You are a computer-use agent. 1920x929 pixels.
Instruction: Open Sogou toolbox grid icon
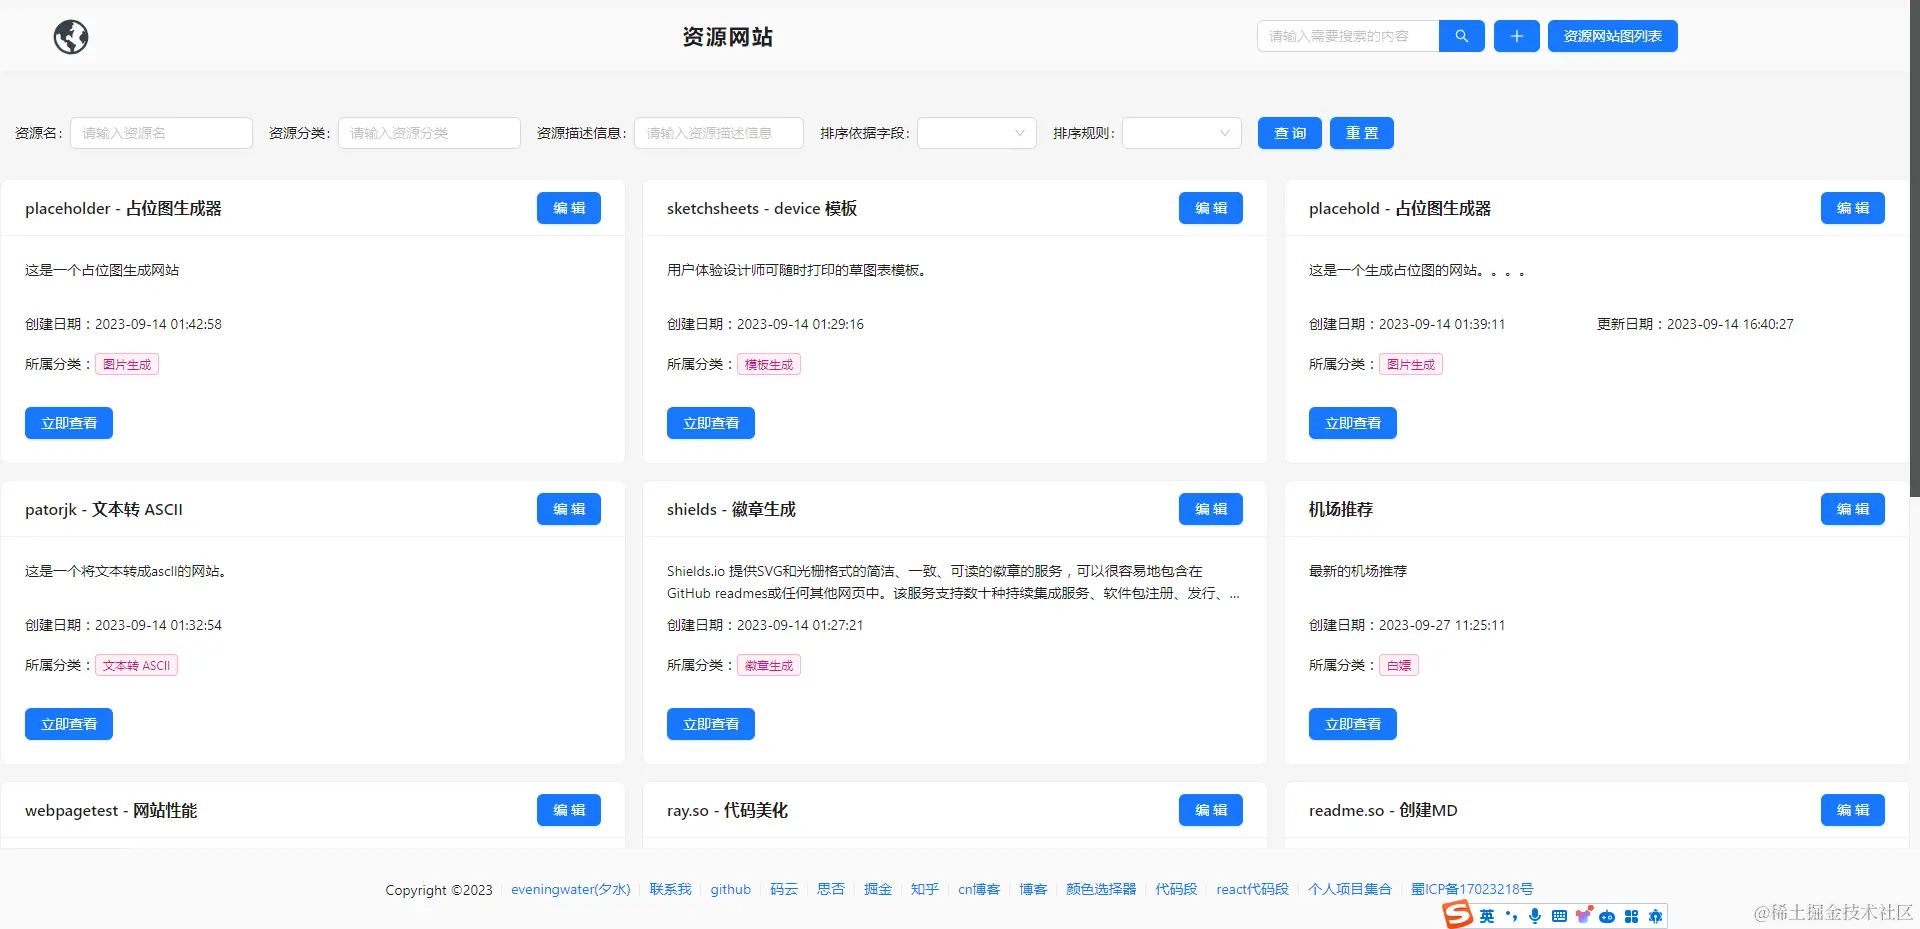(1631, 916)
